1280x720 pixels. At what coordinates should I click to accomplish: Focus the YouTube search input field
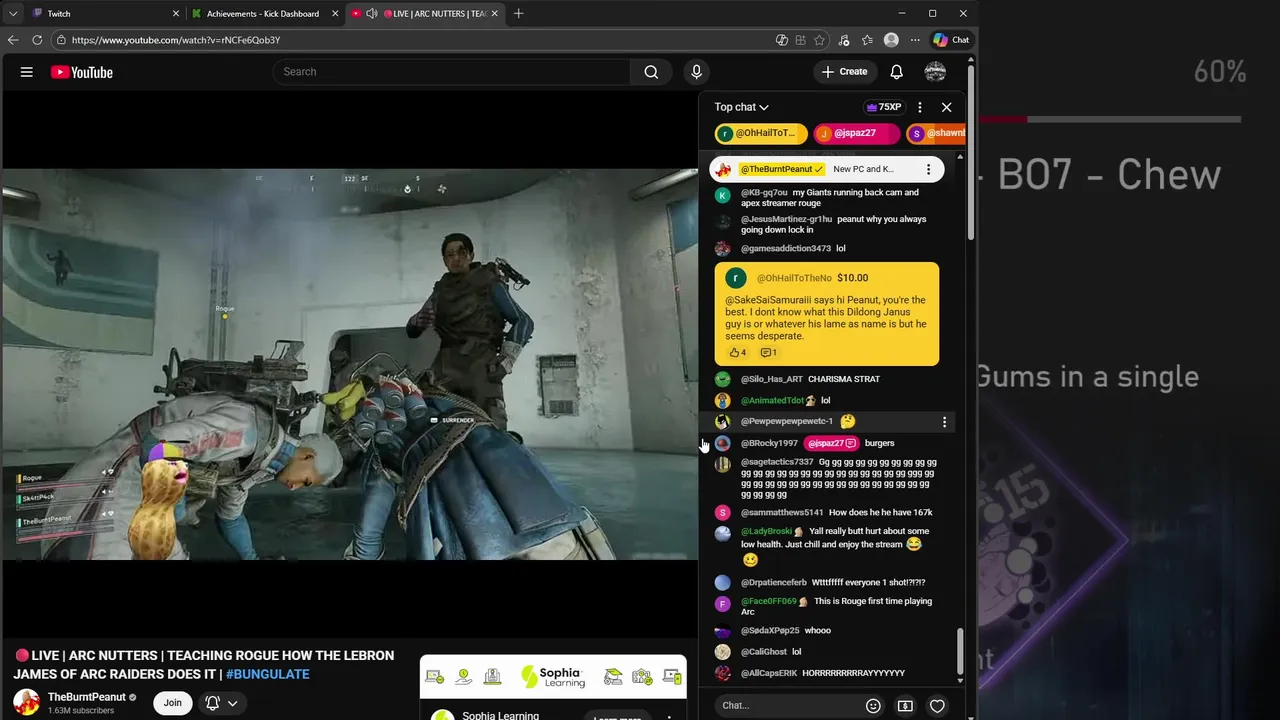click(x=451, y=72)
